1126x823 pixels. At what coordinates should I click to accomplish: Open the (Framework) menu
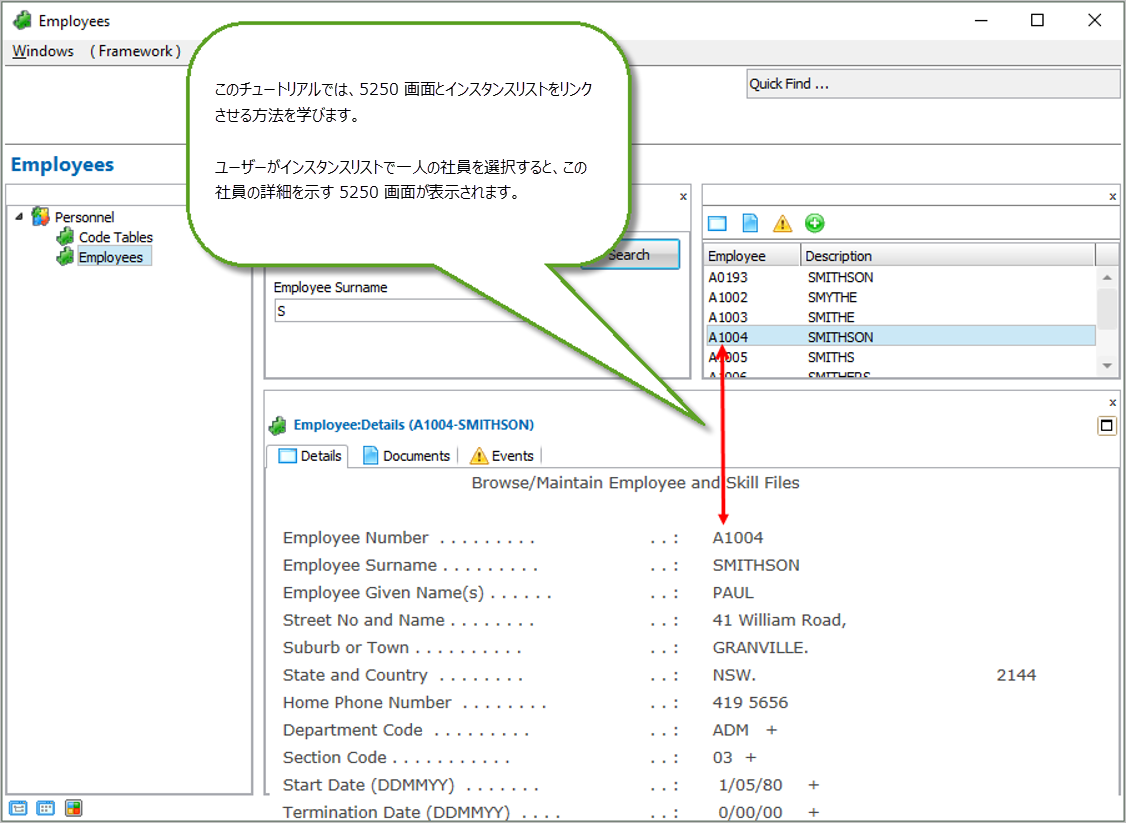point(135,51)
